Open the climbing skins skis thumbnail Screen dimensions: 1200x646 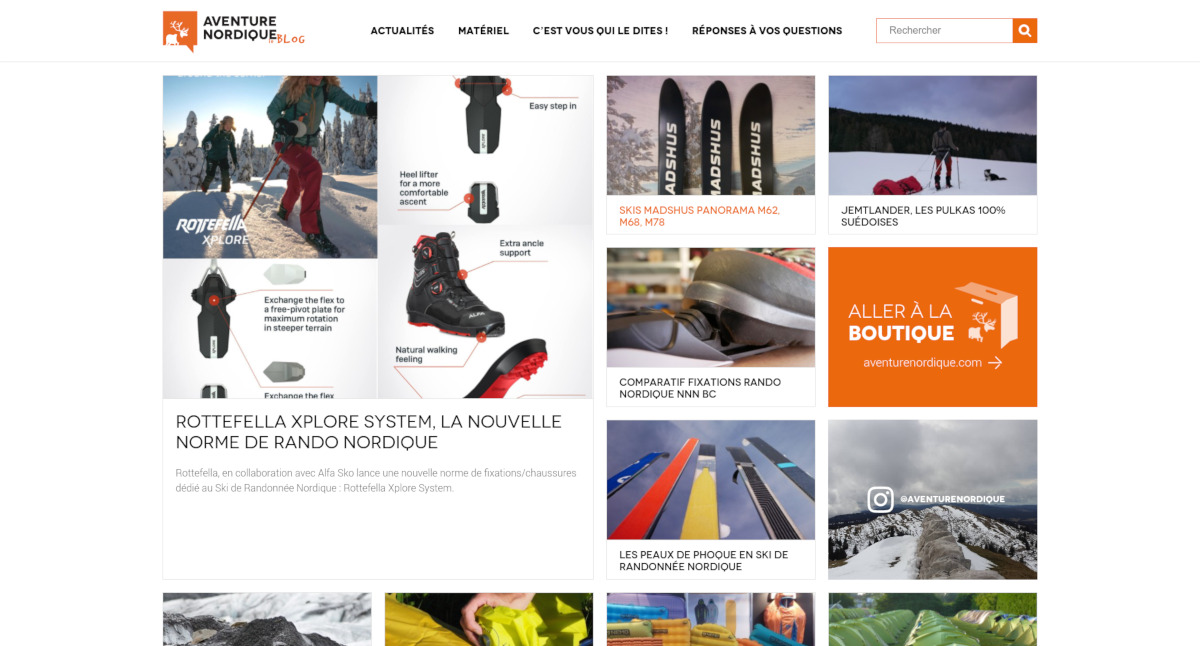pos(711,480)
